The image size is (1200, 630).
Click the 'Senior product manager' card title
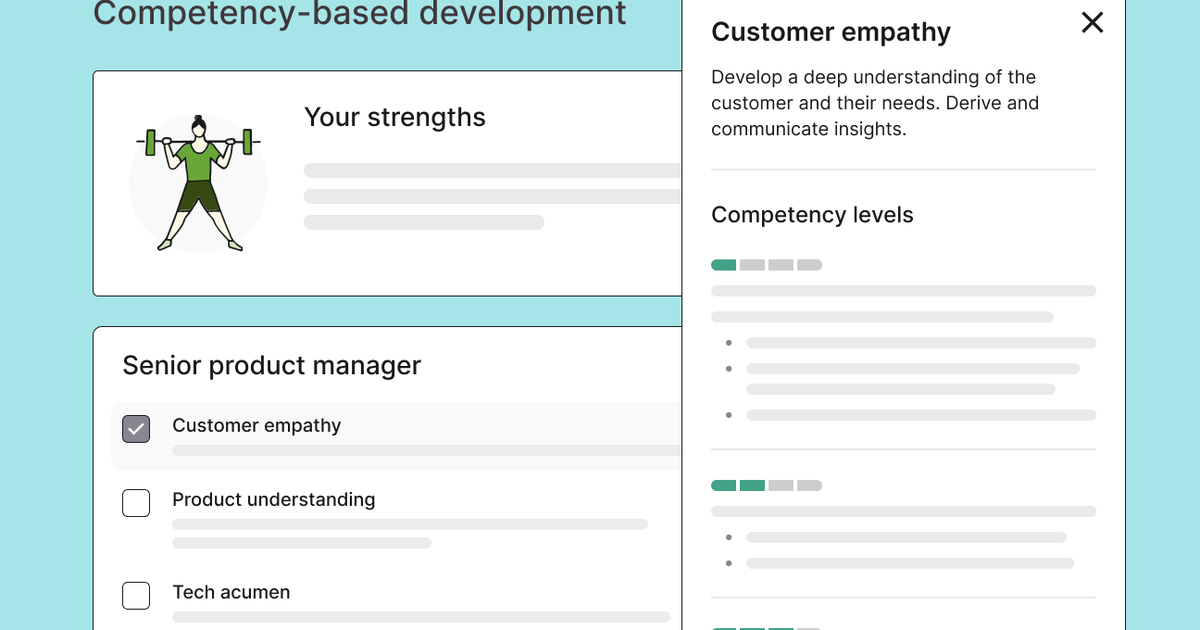click(x=271, y=365)
